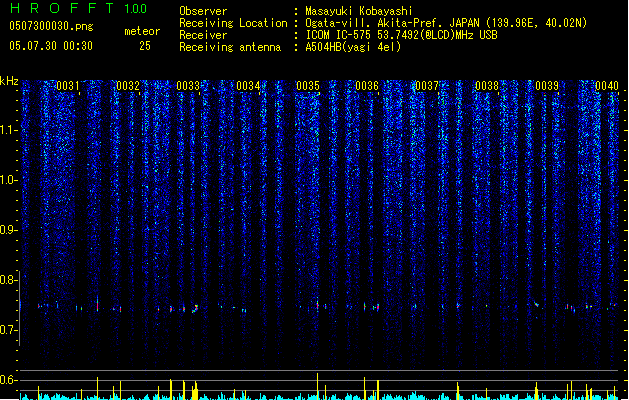Click the 0.9 kHz axis tick label
Screen dimensions: 629x400
pyautogui.click(x=9, y=230)
